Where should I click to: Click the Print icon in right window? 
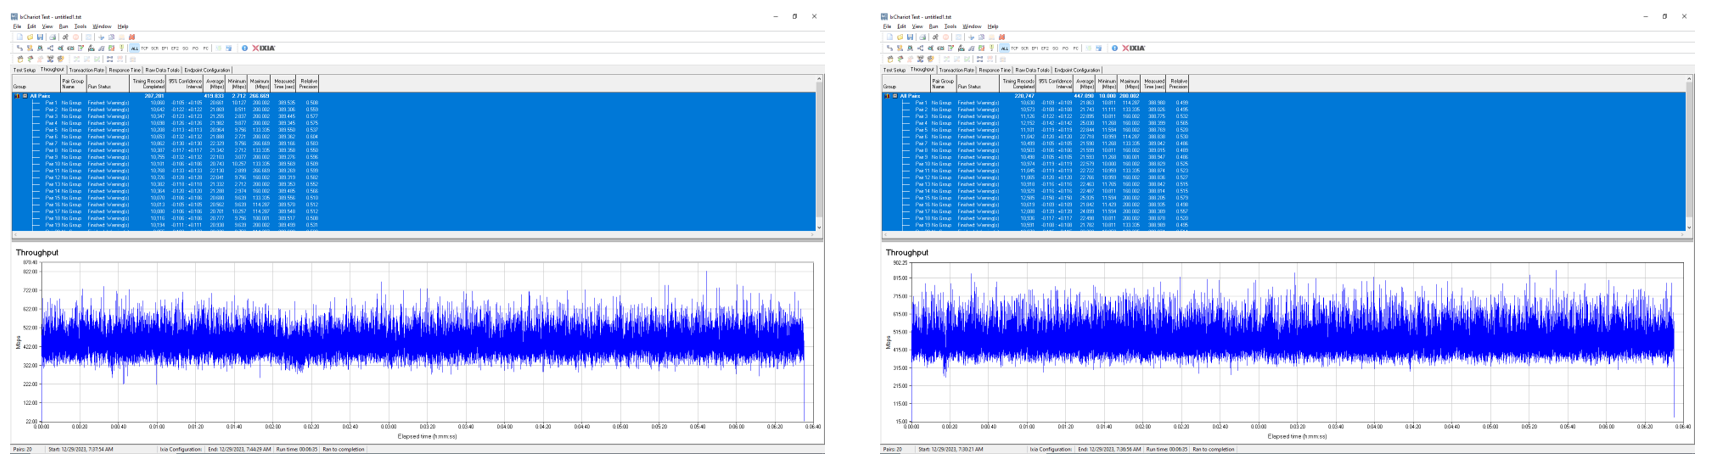point(922,37)
